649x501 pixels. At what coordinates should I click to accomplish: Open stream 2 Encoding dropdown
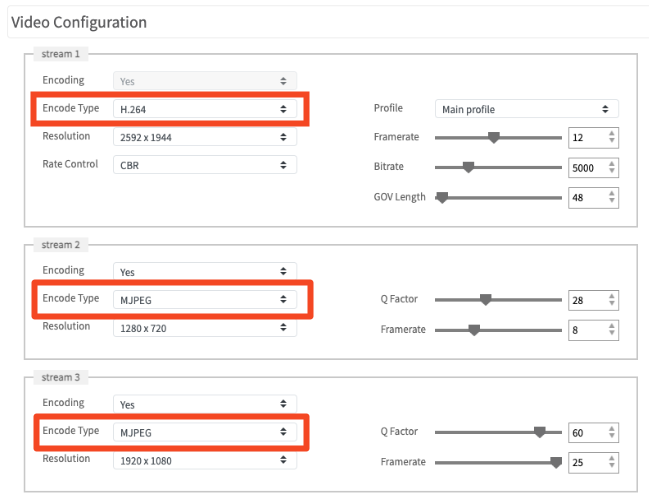point(204,271)
